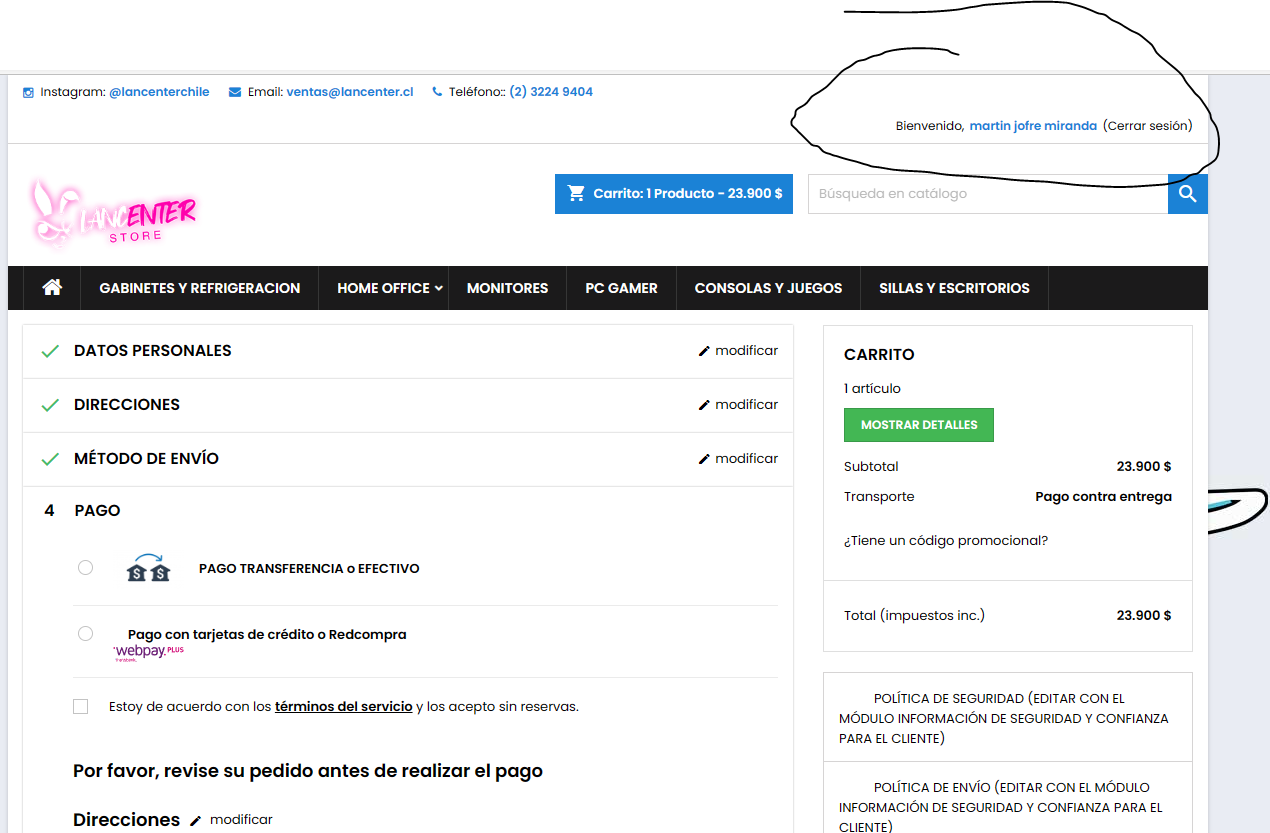The image size is (1270, 833).
Task: Open cart button showing 23.900 $
Action: [x=675, y=194]
